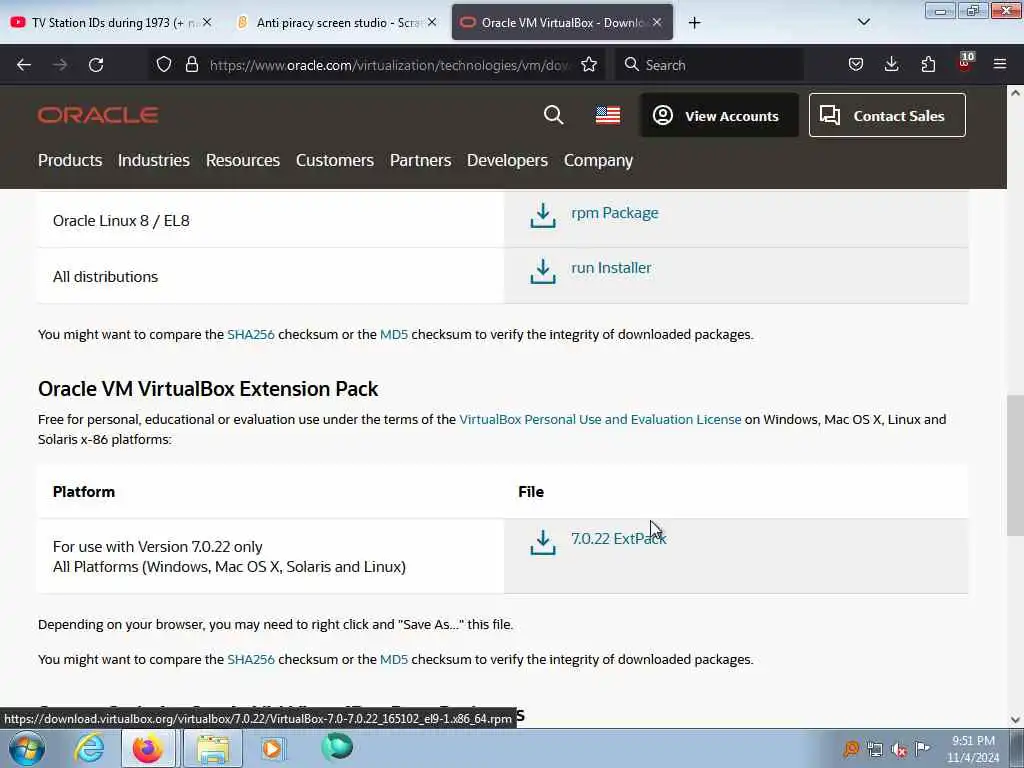Click the page vertical scrollbar thumb
Image resolution: width=1024 pixels, height=768 pixels.
[x=1015, y=465]
